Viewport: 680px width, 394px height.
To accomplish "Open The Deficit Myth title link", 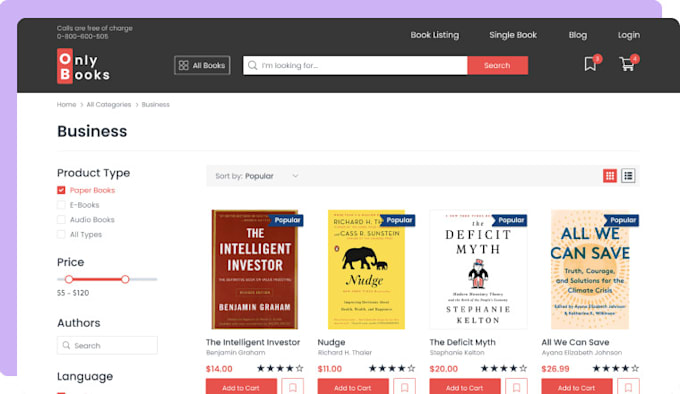I will (462, 342).
